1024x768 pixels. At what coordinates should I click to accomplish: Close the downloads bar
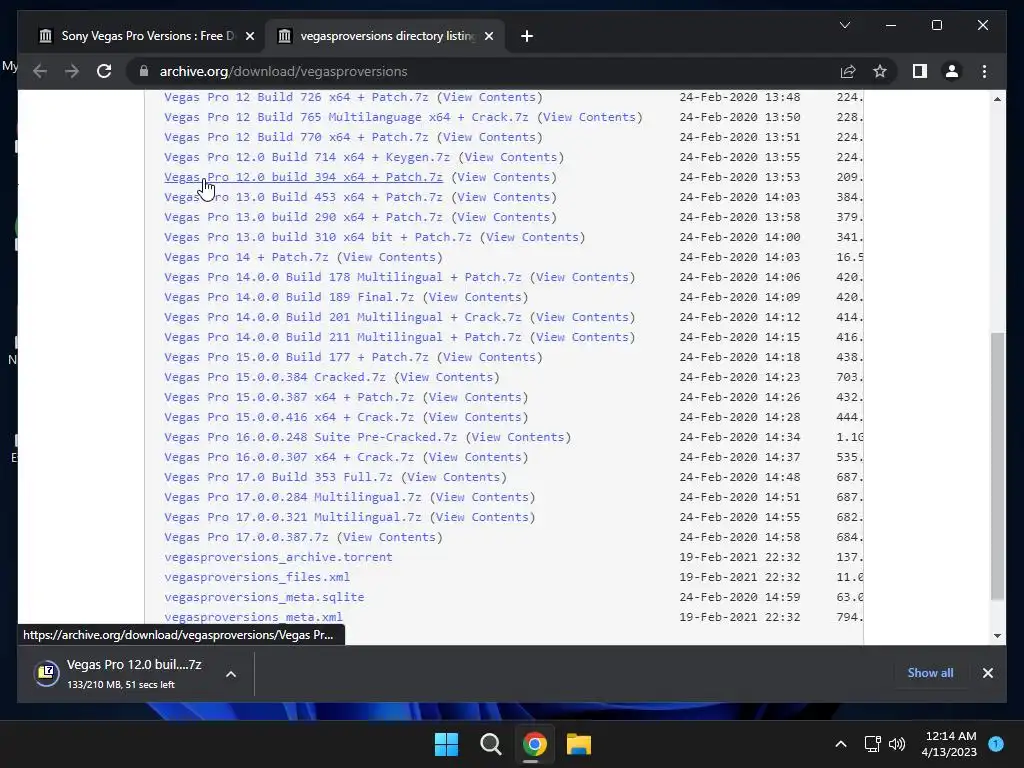(987, 673)
